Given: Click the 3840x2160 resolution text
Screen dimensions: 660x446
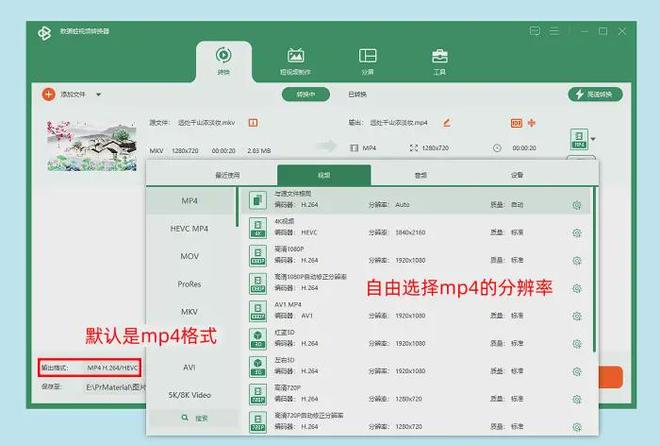Looking at the screenshot, I should pyautogui.click(x=410, y=233).
